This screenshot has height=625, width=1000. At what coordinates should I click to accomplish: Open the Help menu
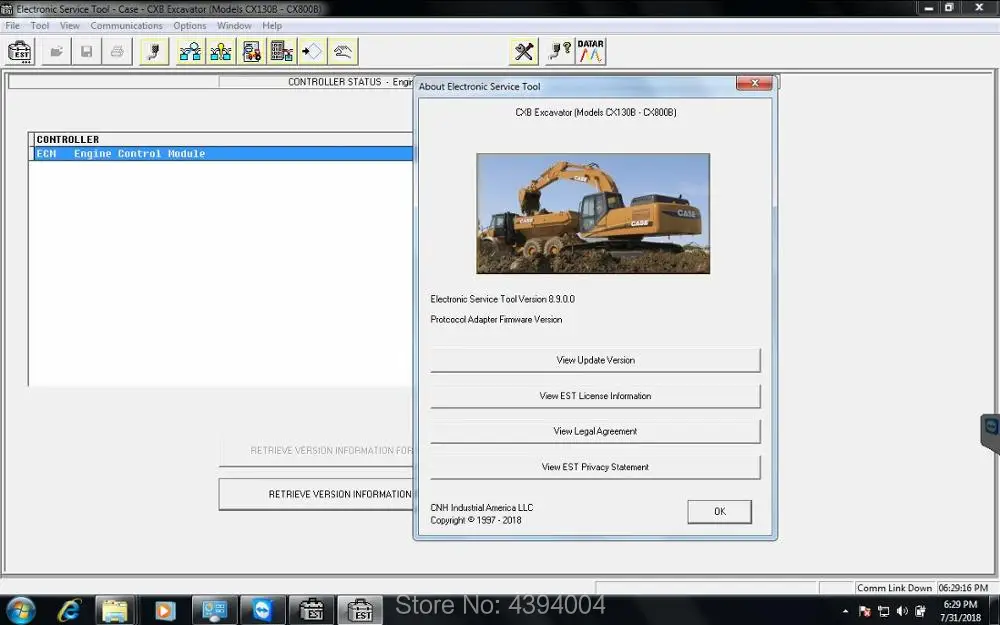pos(272,26)
